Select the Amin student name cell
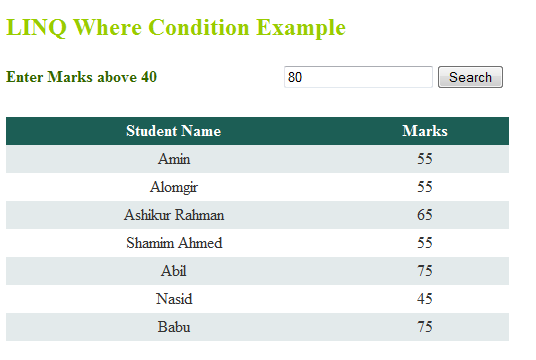The height and width of the screenshot is (360, 536). [x=174, y=159]
